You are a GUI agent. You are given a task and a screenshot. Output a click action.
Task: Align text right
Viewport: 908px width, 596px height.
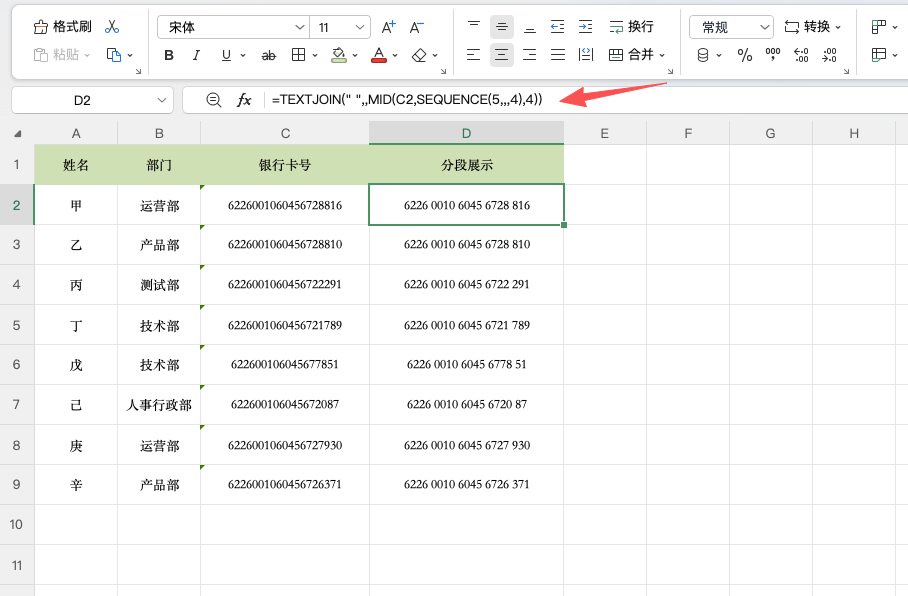pos(529,55)
